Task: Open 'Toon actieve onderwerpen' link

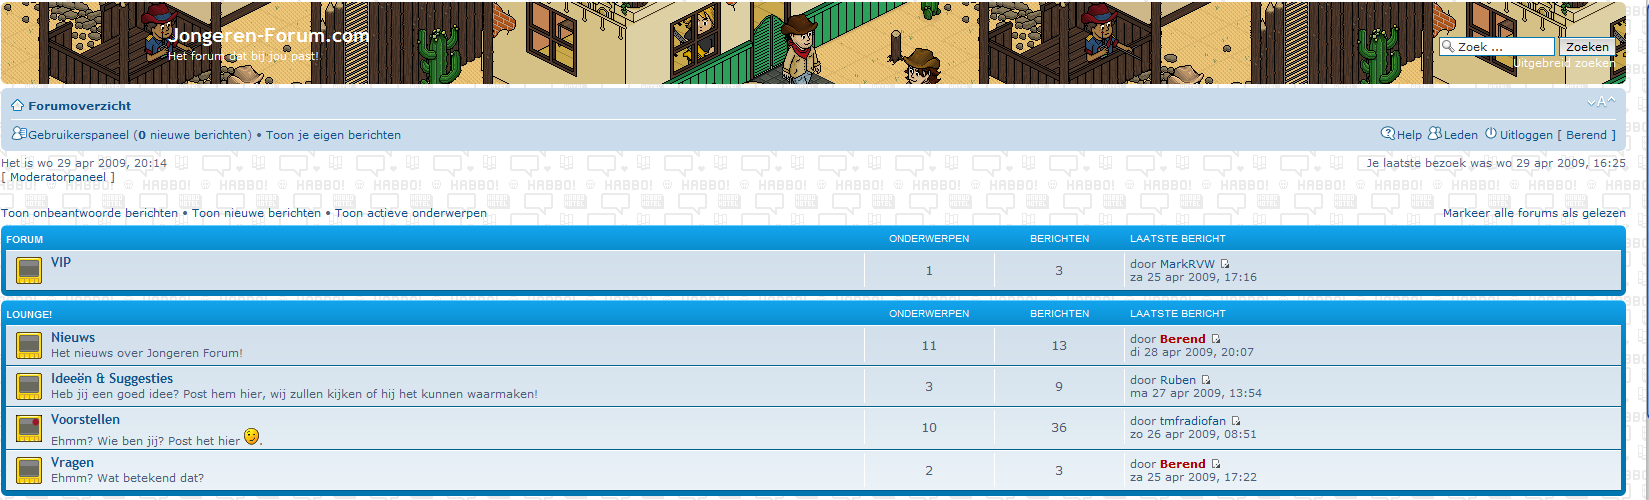Action: click(x=411, y=213)
